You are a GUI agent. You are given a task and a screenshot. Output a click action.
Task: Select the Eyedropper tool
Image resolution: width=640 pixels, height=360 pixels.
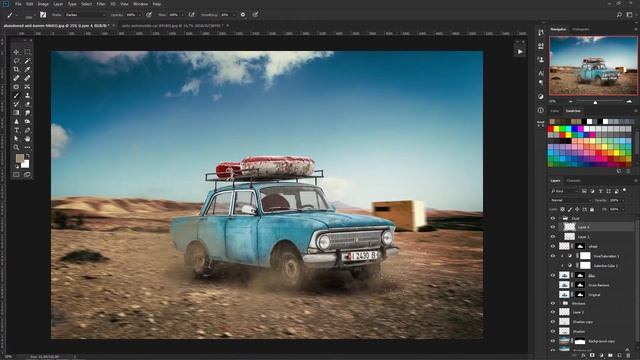[27, 69]
